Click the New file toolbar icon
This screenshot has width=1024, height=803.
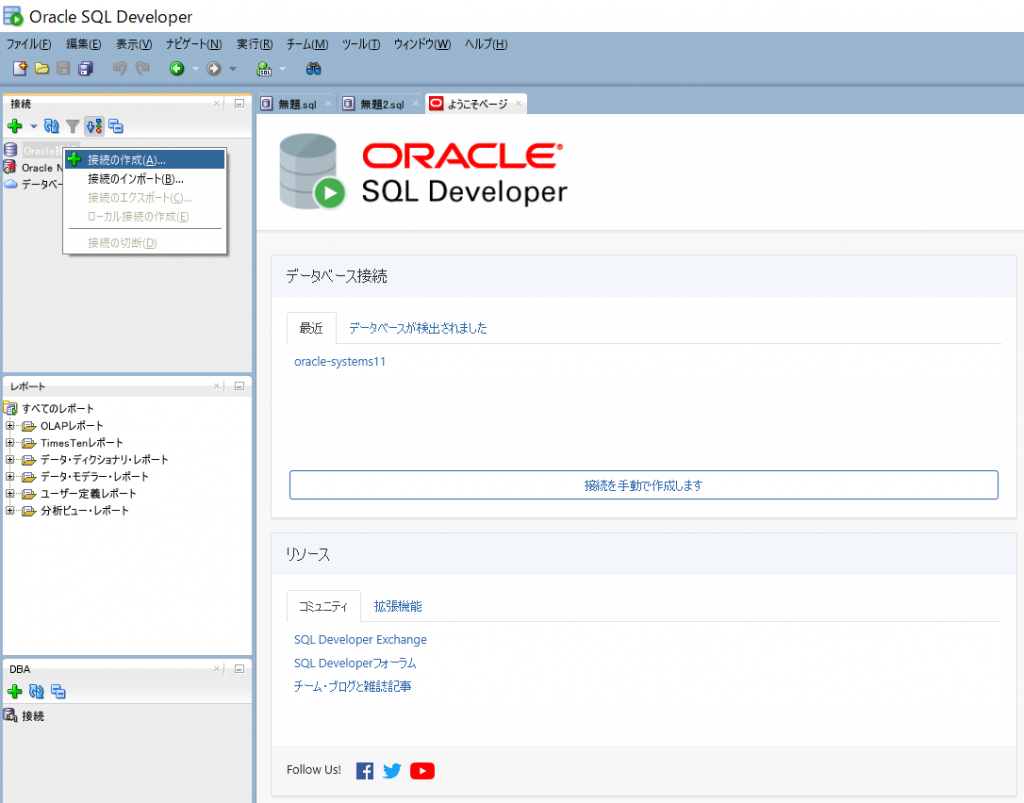pos(20,68)
